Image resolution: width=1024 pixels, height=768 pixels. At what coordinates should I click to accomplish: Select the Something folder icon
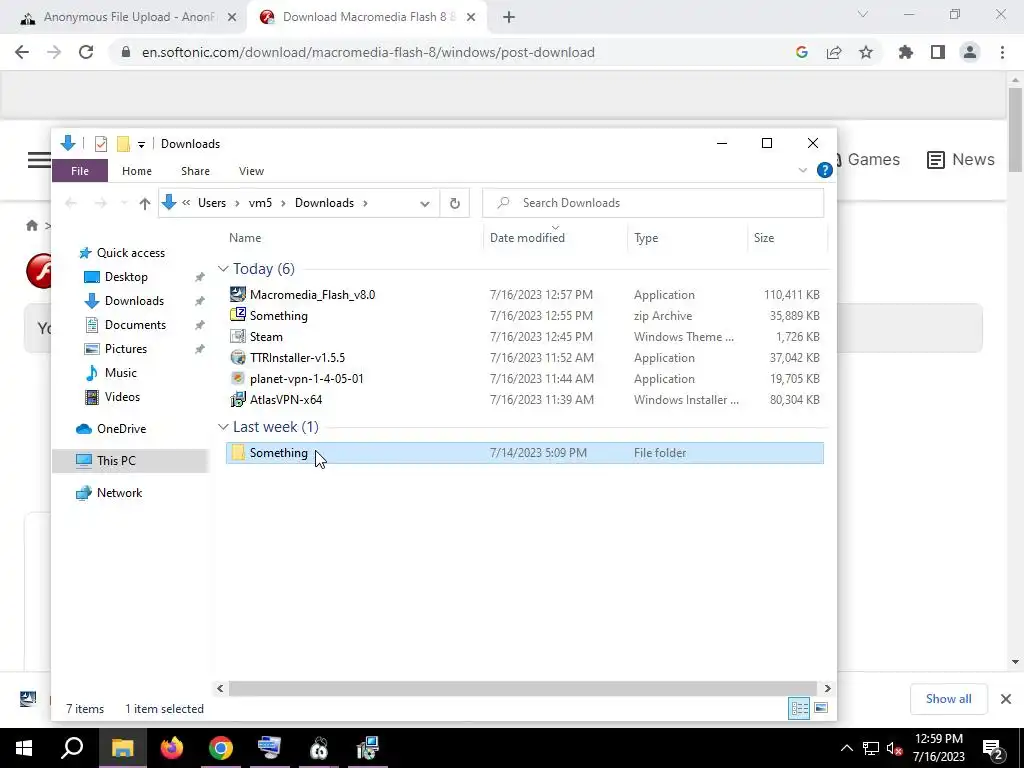238,453
